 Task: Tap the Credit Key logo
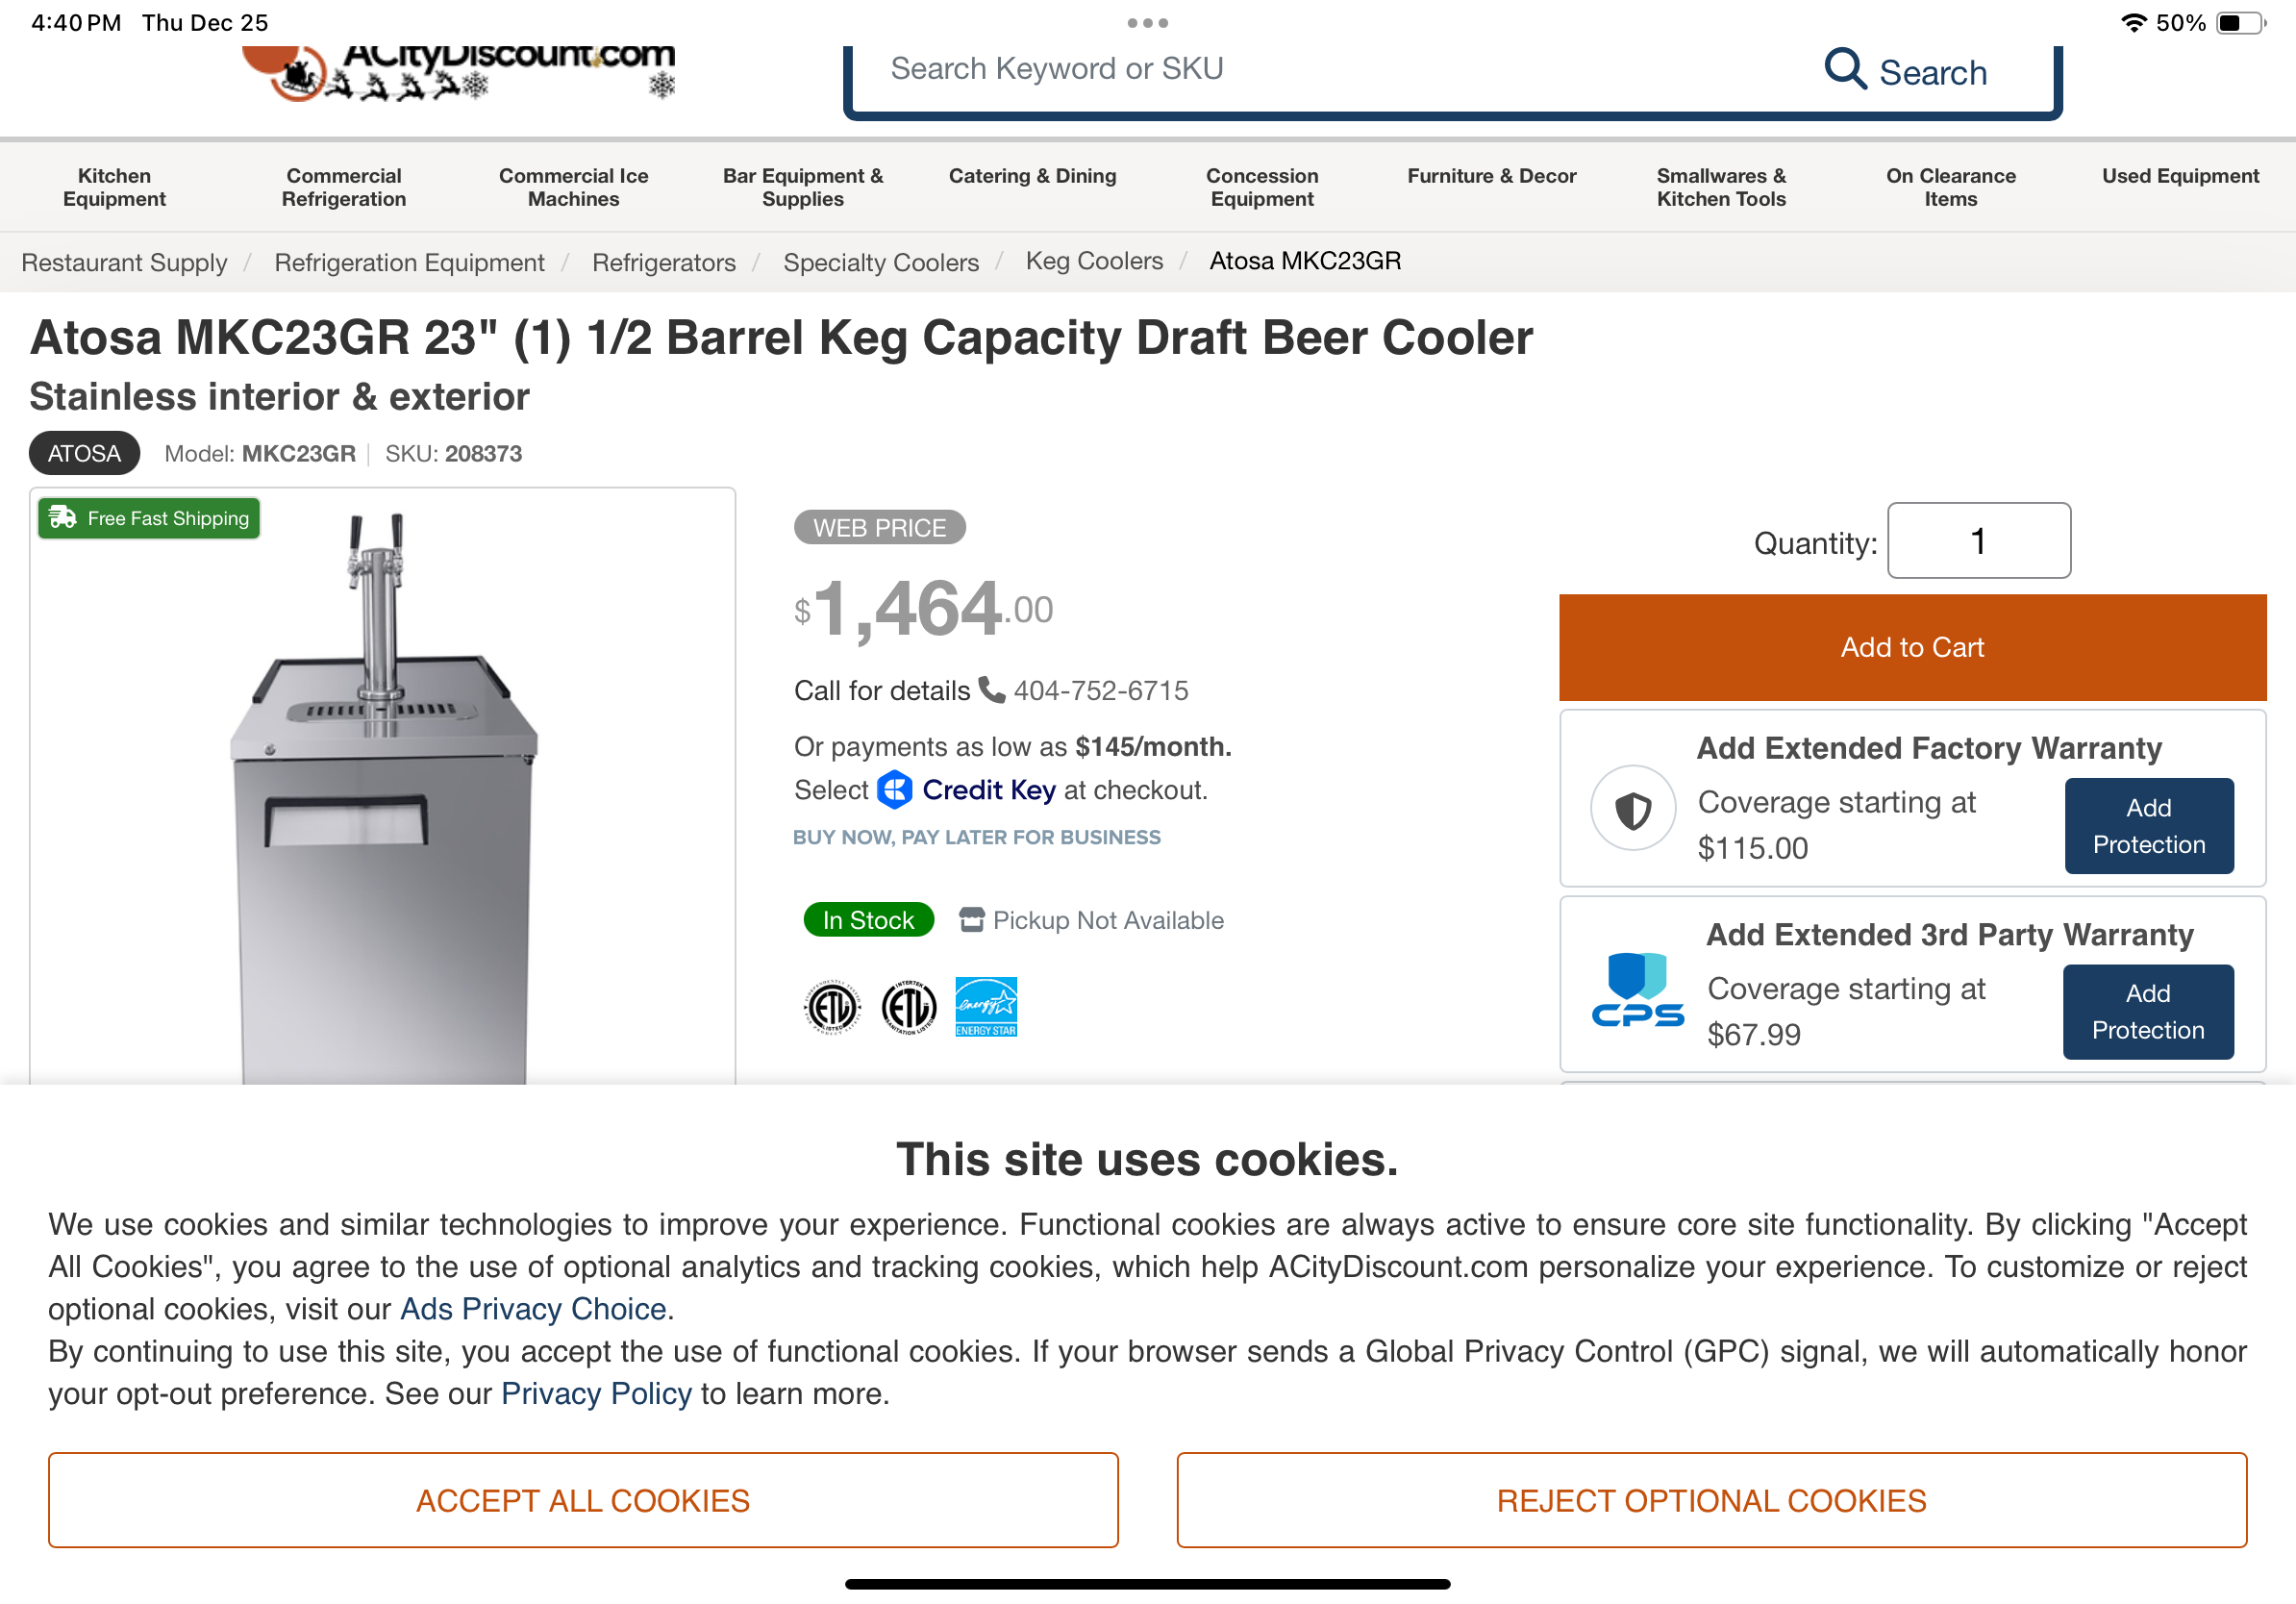(x=966, y=790)
